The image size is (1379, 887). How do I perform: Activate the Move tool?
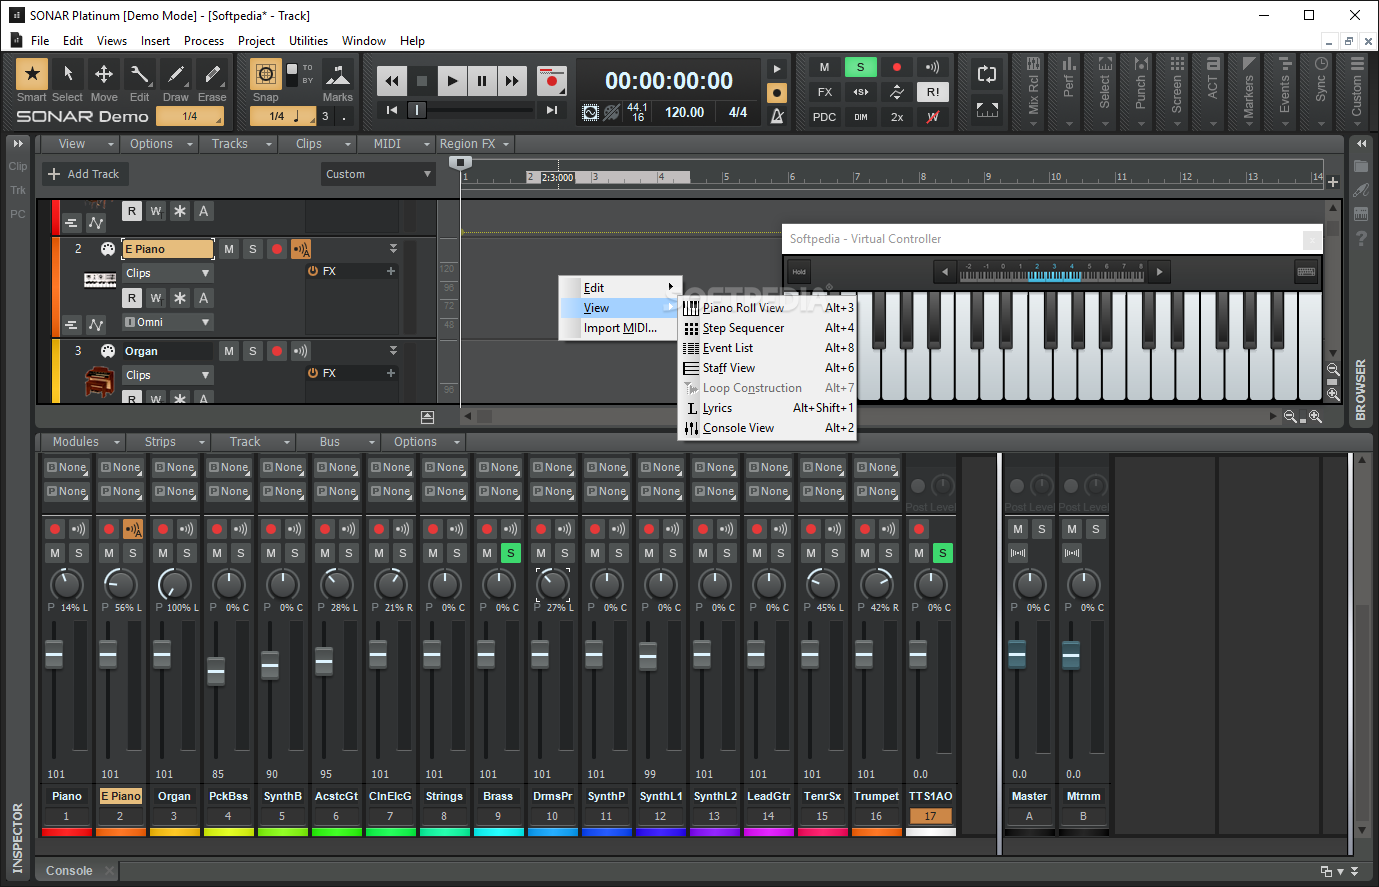coord(104,74)
